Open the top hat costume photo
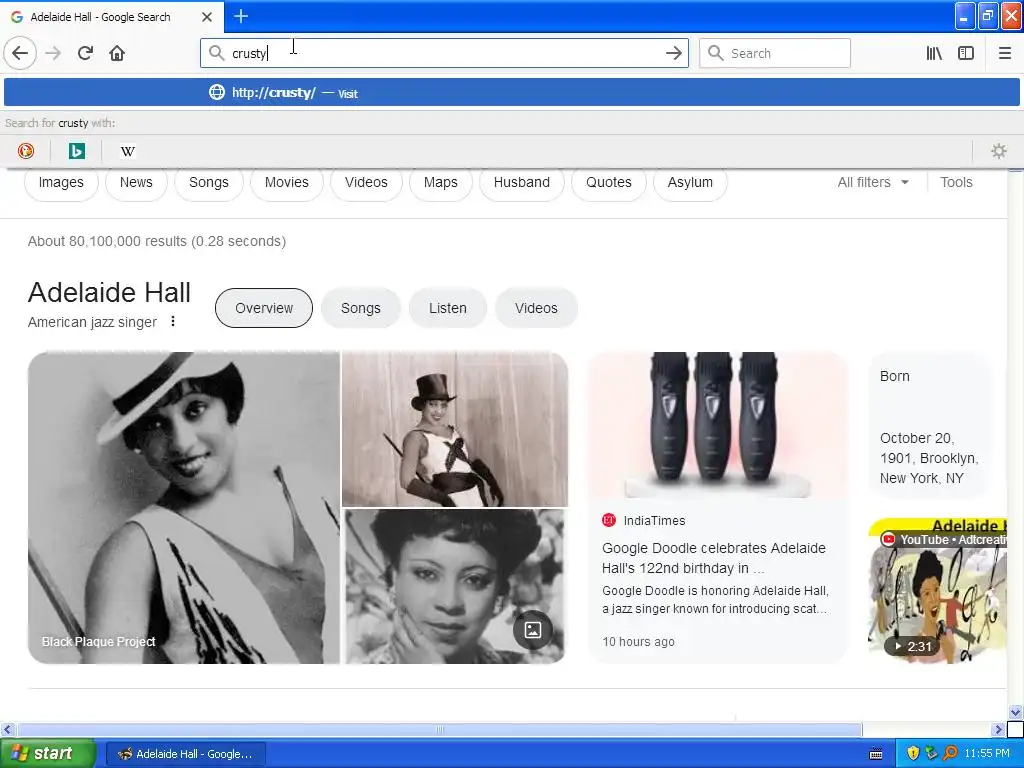1024x768 pixels. coord(455,429)
